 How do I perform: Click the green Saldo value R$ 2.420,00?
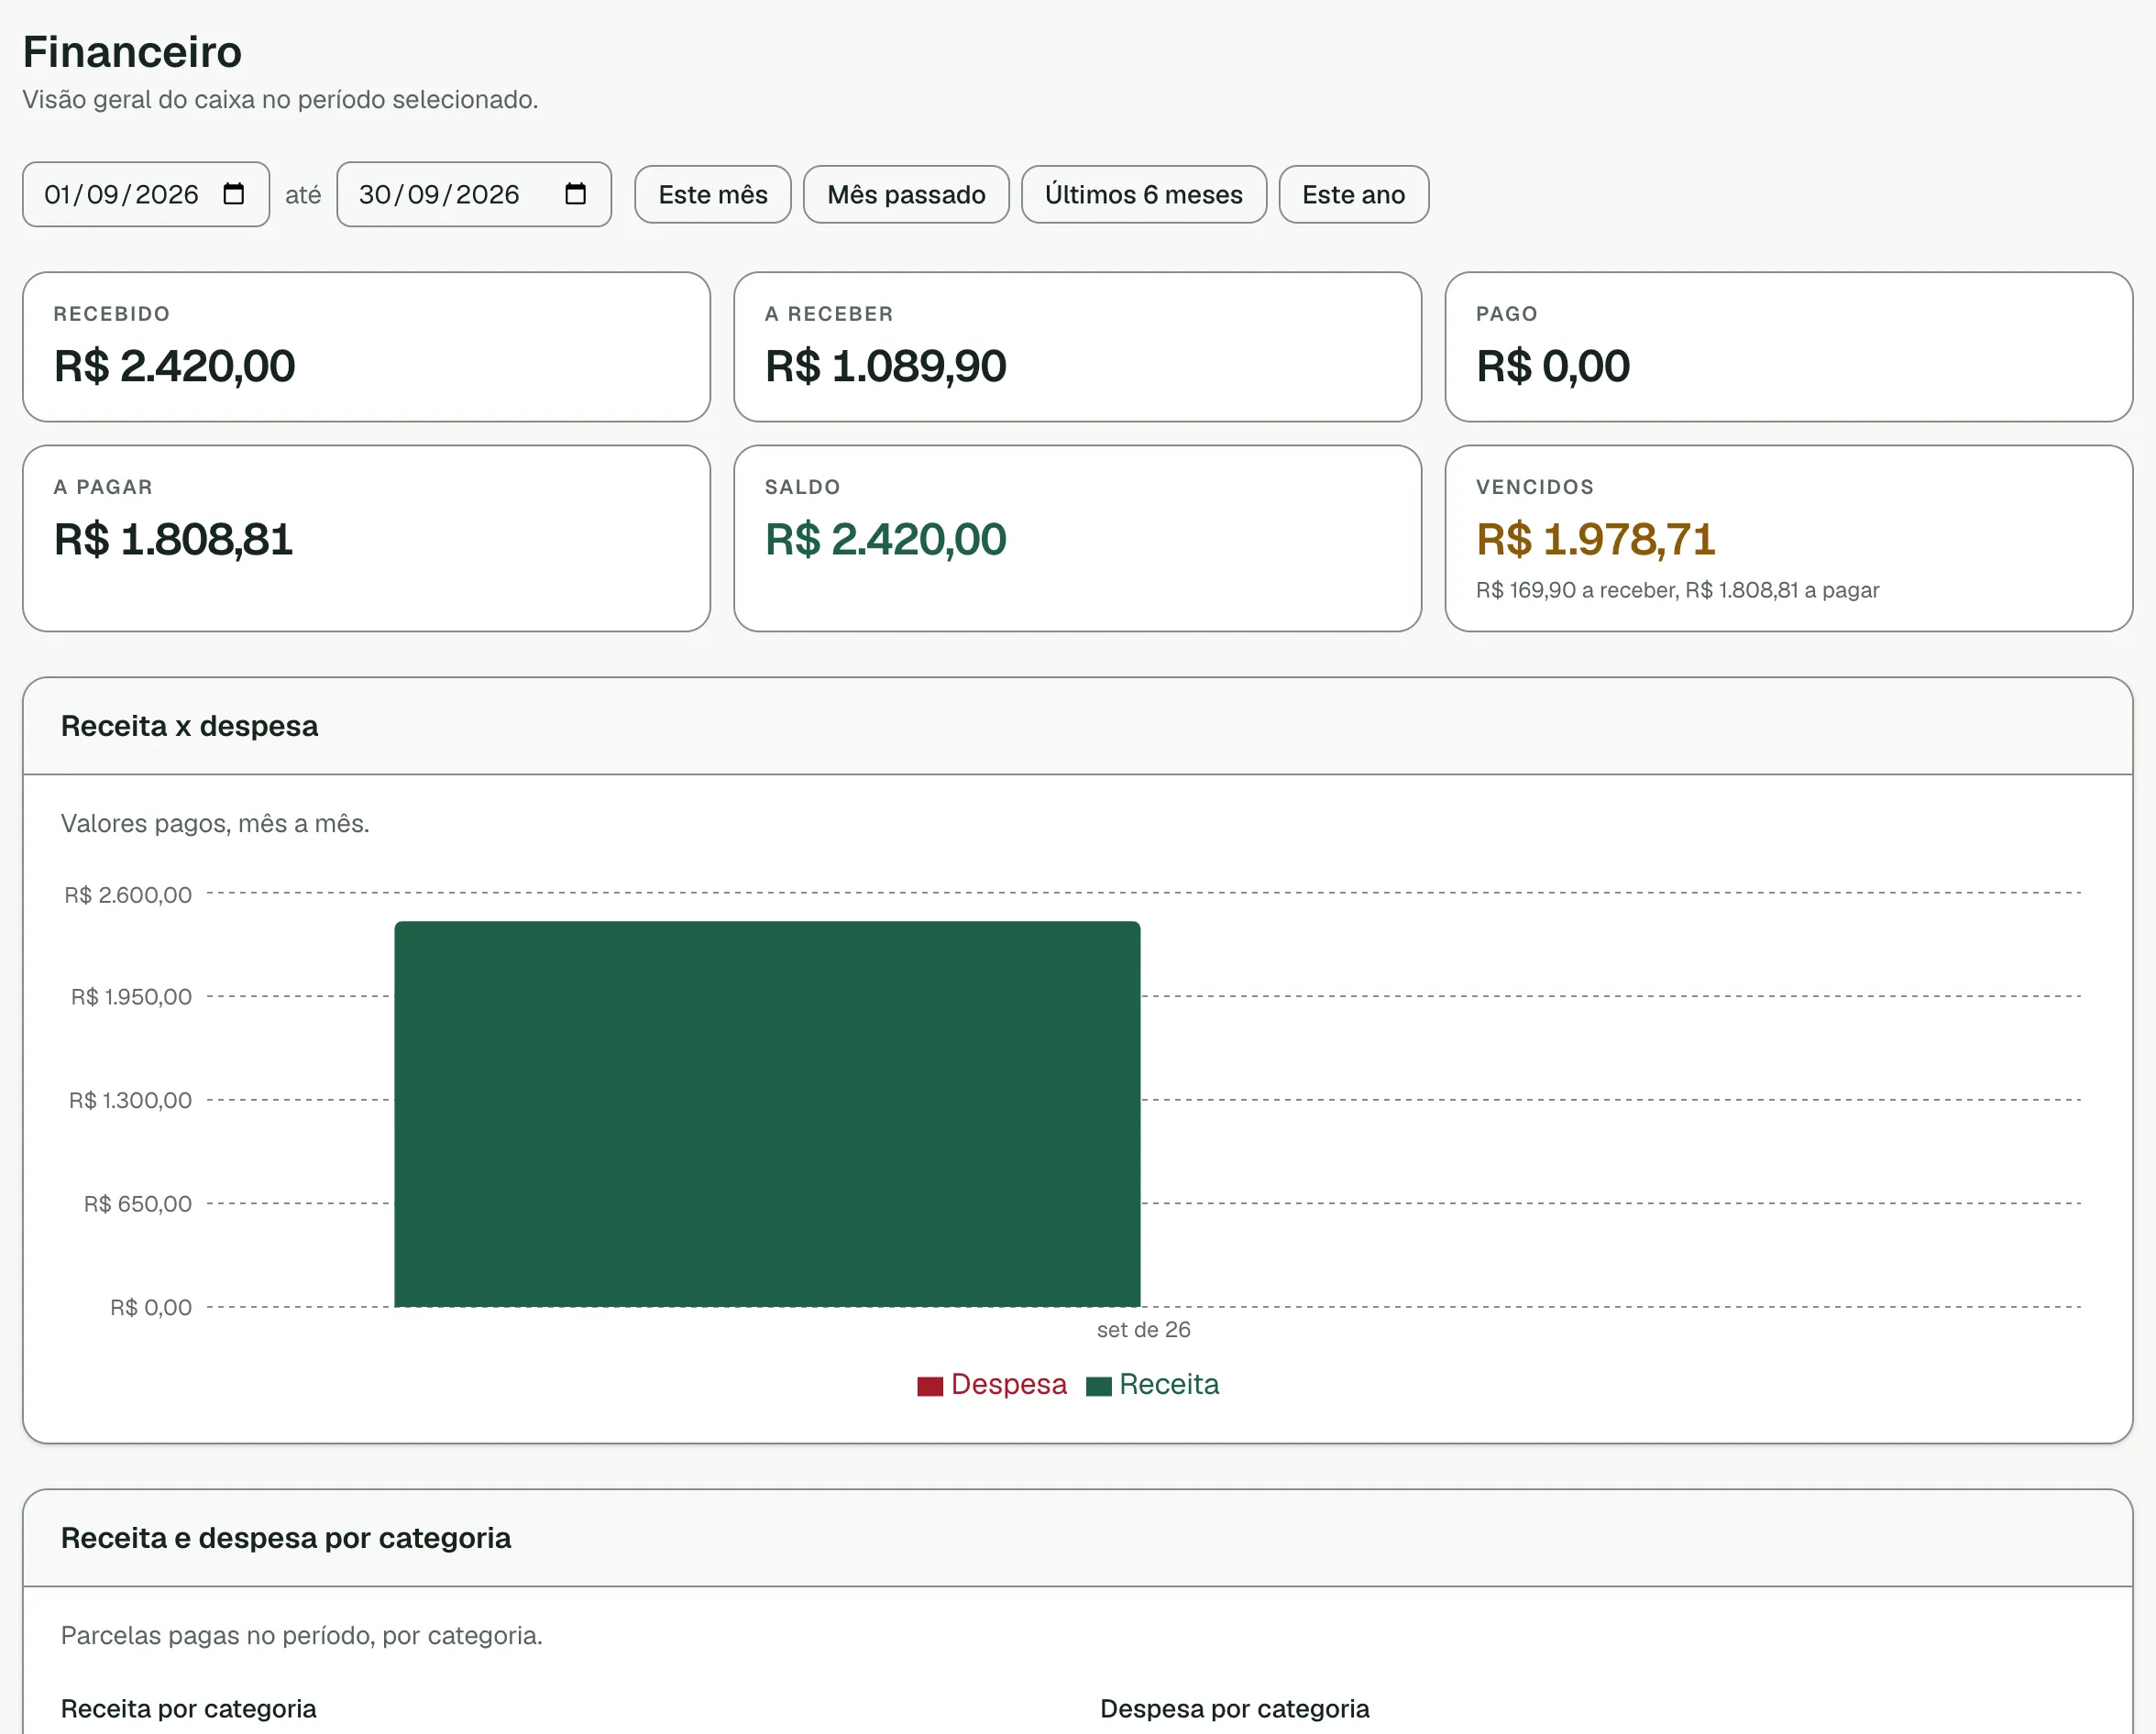pyautogui.click(x=886, y=539)
